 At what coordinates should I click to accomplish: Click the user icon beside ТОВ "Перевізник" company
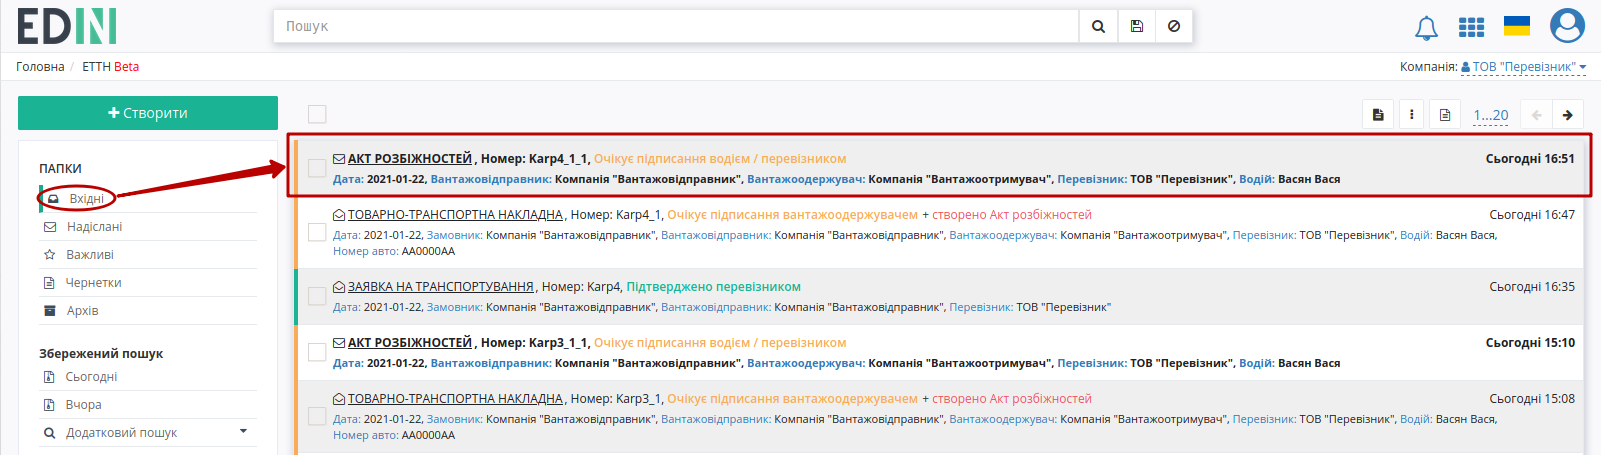[x=1466, y=68]
